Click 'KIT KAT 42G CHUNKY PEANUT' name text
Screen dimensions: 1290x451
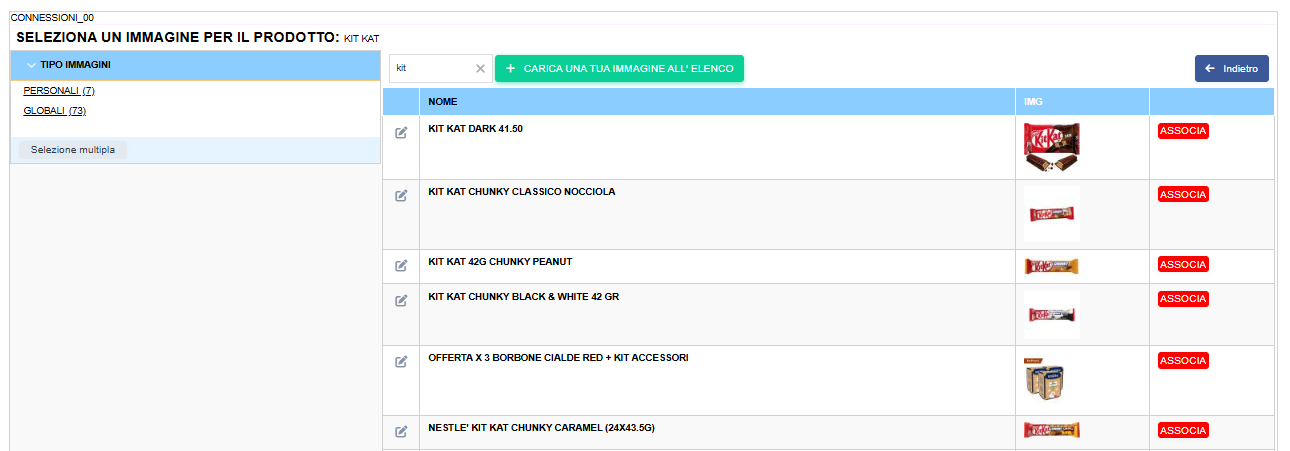tap(500, 262)
